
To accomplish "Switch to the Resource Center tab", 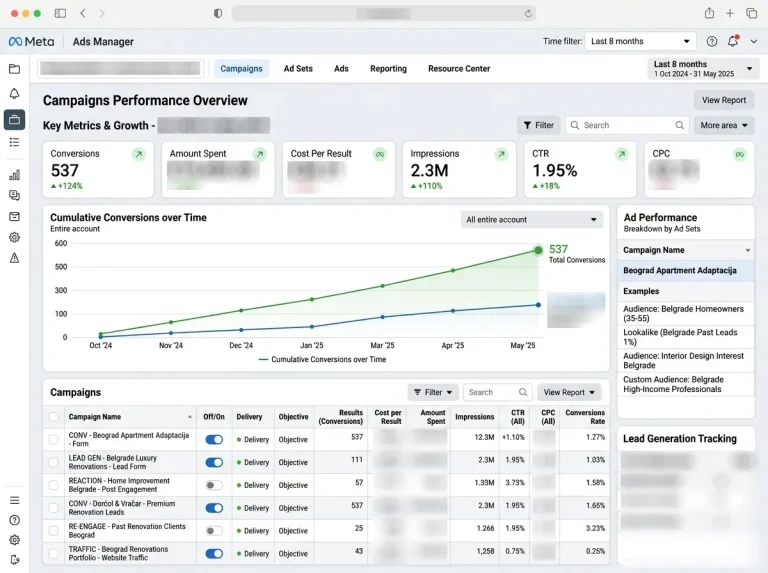I will coord(459,69).
